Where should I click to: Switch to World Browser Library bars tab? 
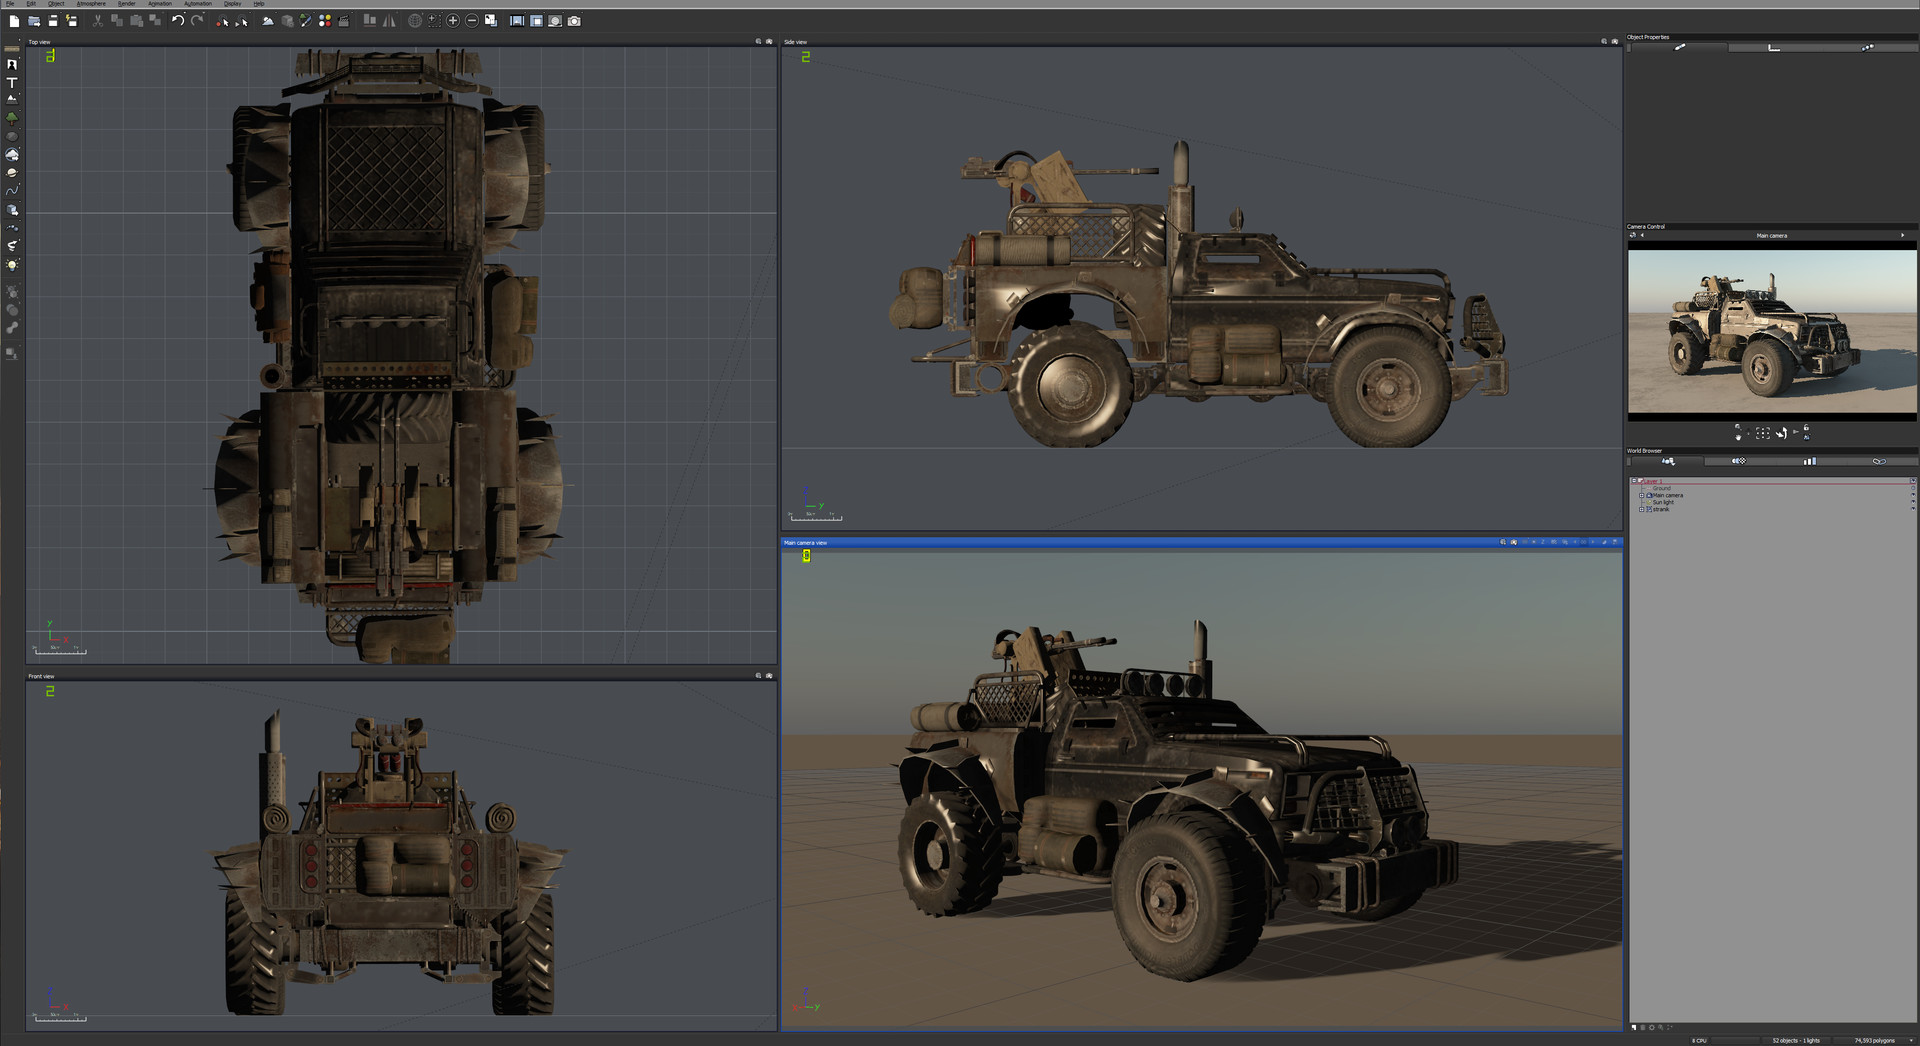tap(1810, 461)
